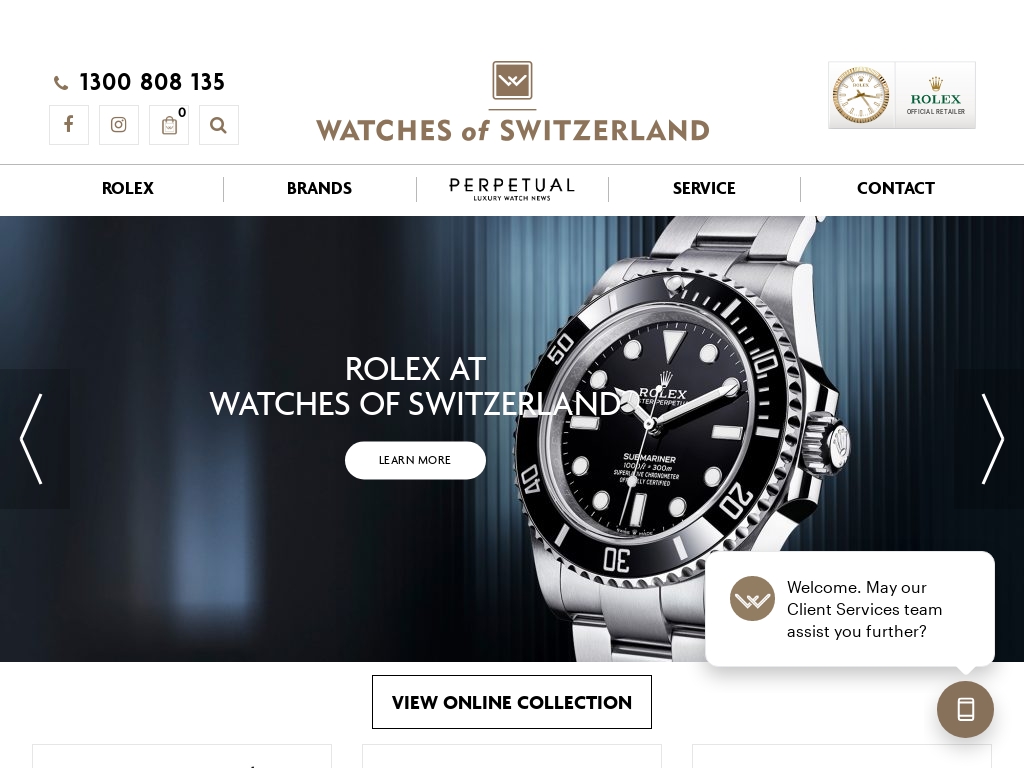Open the Facebook page icon
The width and height of the screenshot is (1024, 768).
coord(69,125)
